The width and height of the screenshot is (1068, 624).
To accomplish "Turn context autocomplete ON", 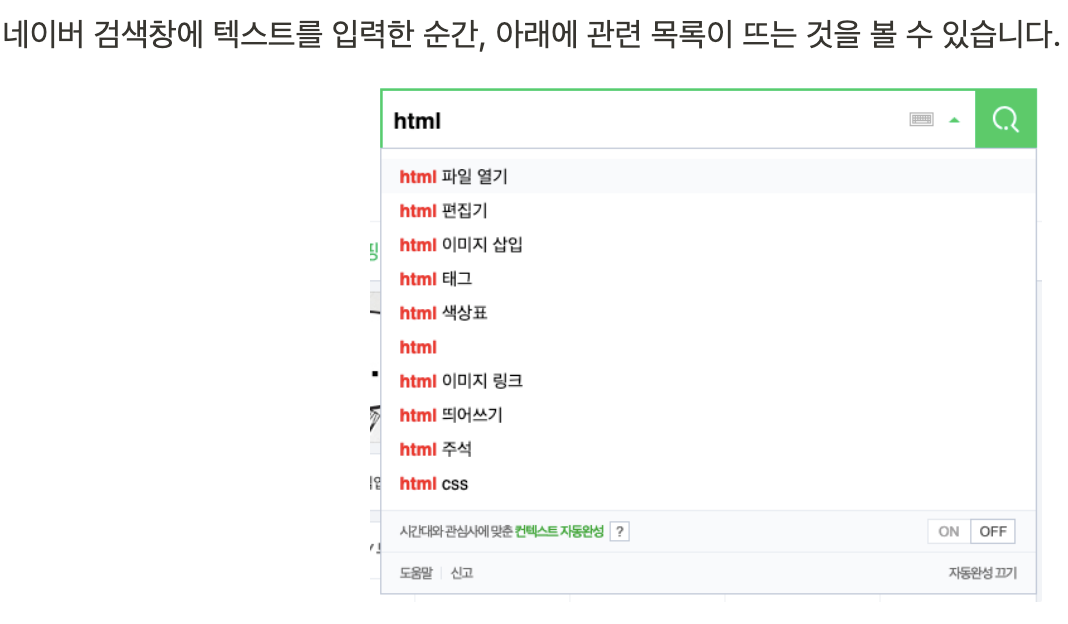I will point(949,531).
